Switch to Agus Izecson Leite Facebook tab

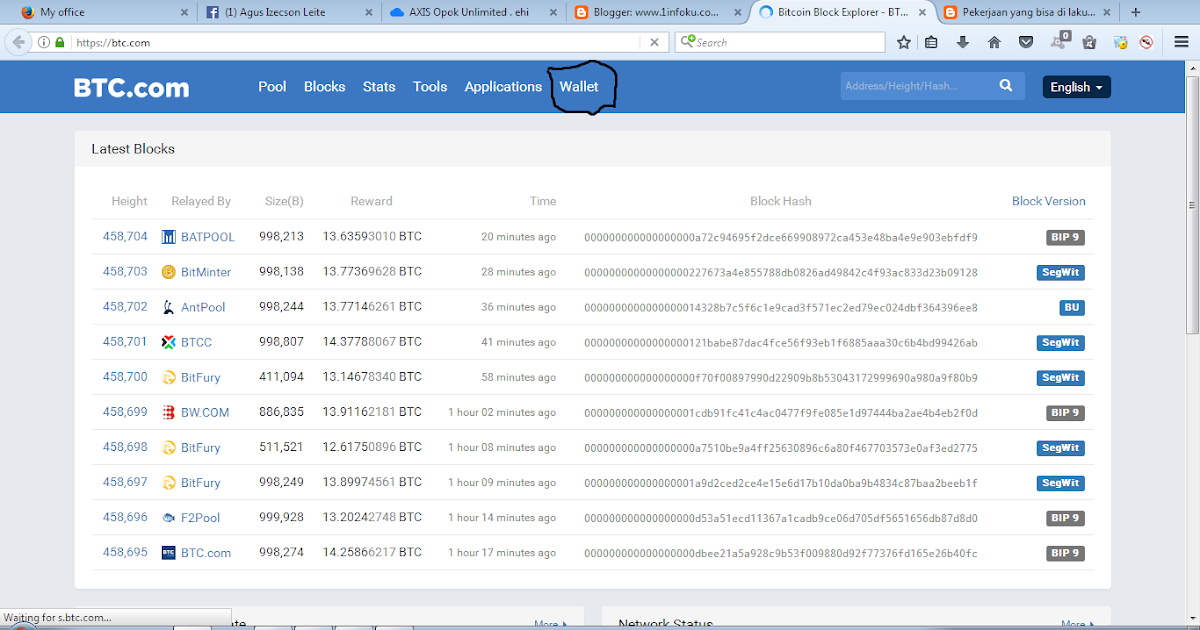click(x=289, y=13)
